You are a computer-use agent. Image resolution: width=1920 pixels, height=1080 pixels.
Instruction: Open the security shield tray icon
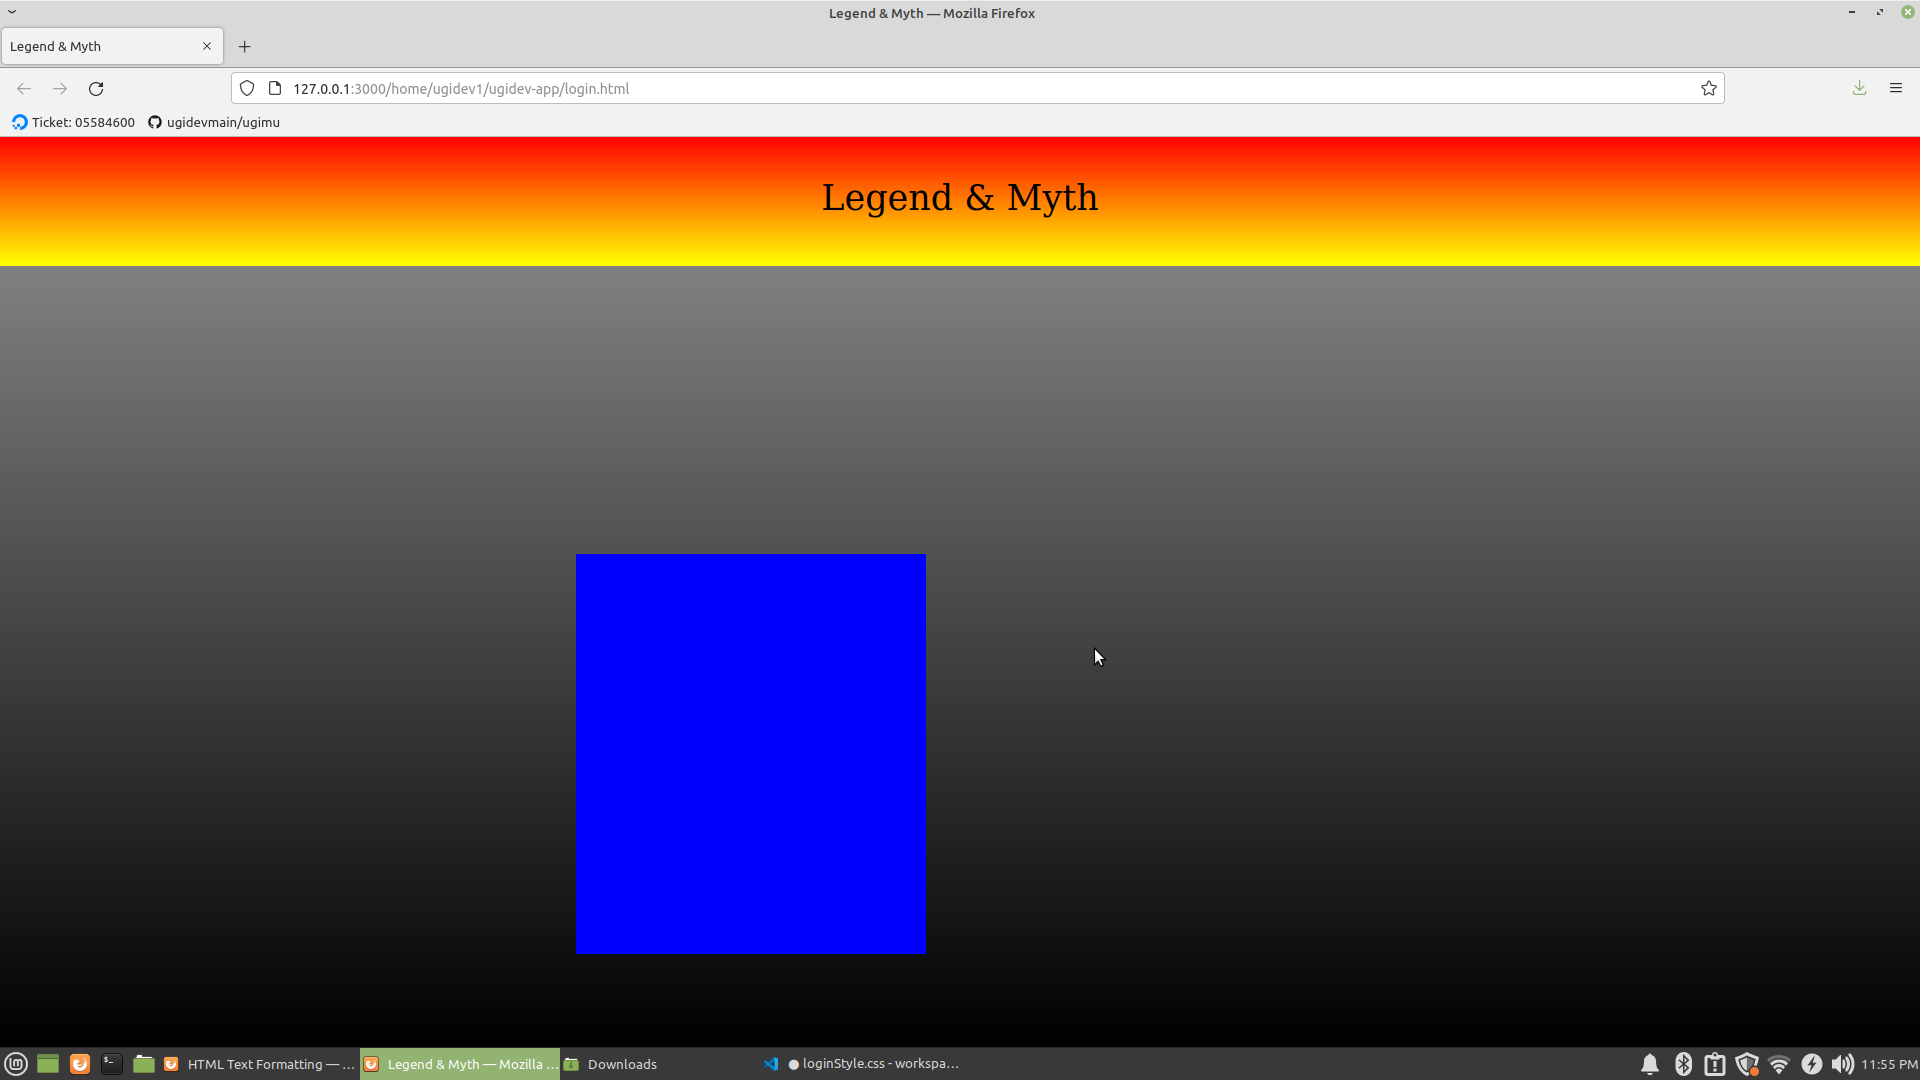tap(1747, 1064)
